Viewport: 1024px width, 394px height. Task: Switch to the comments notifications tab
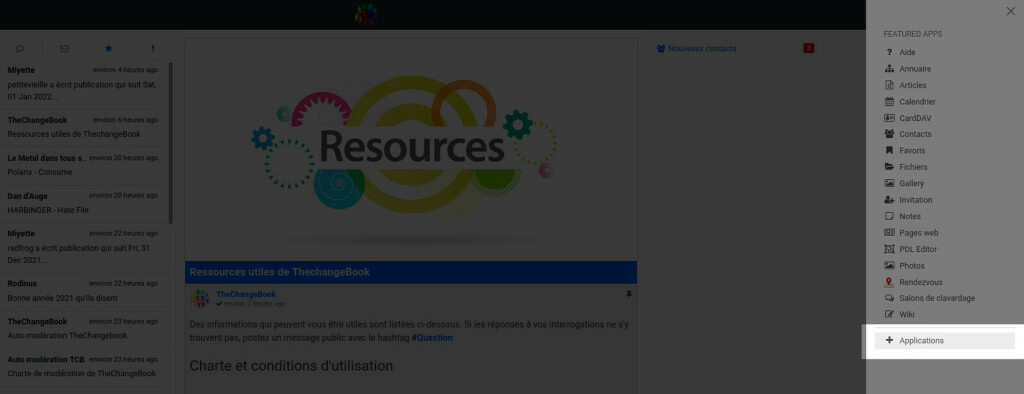(20, 48)
